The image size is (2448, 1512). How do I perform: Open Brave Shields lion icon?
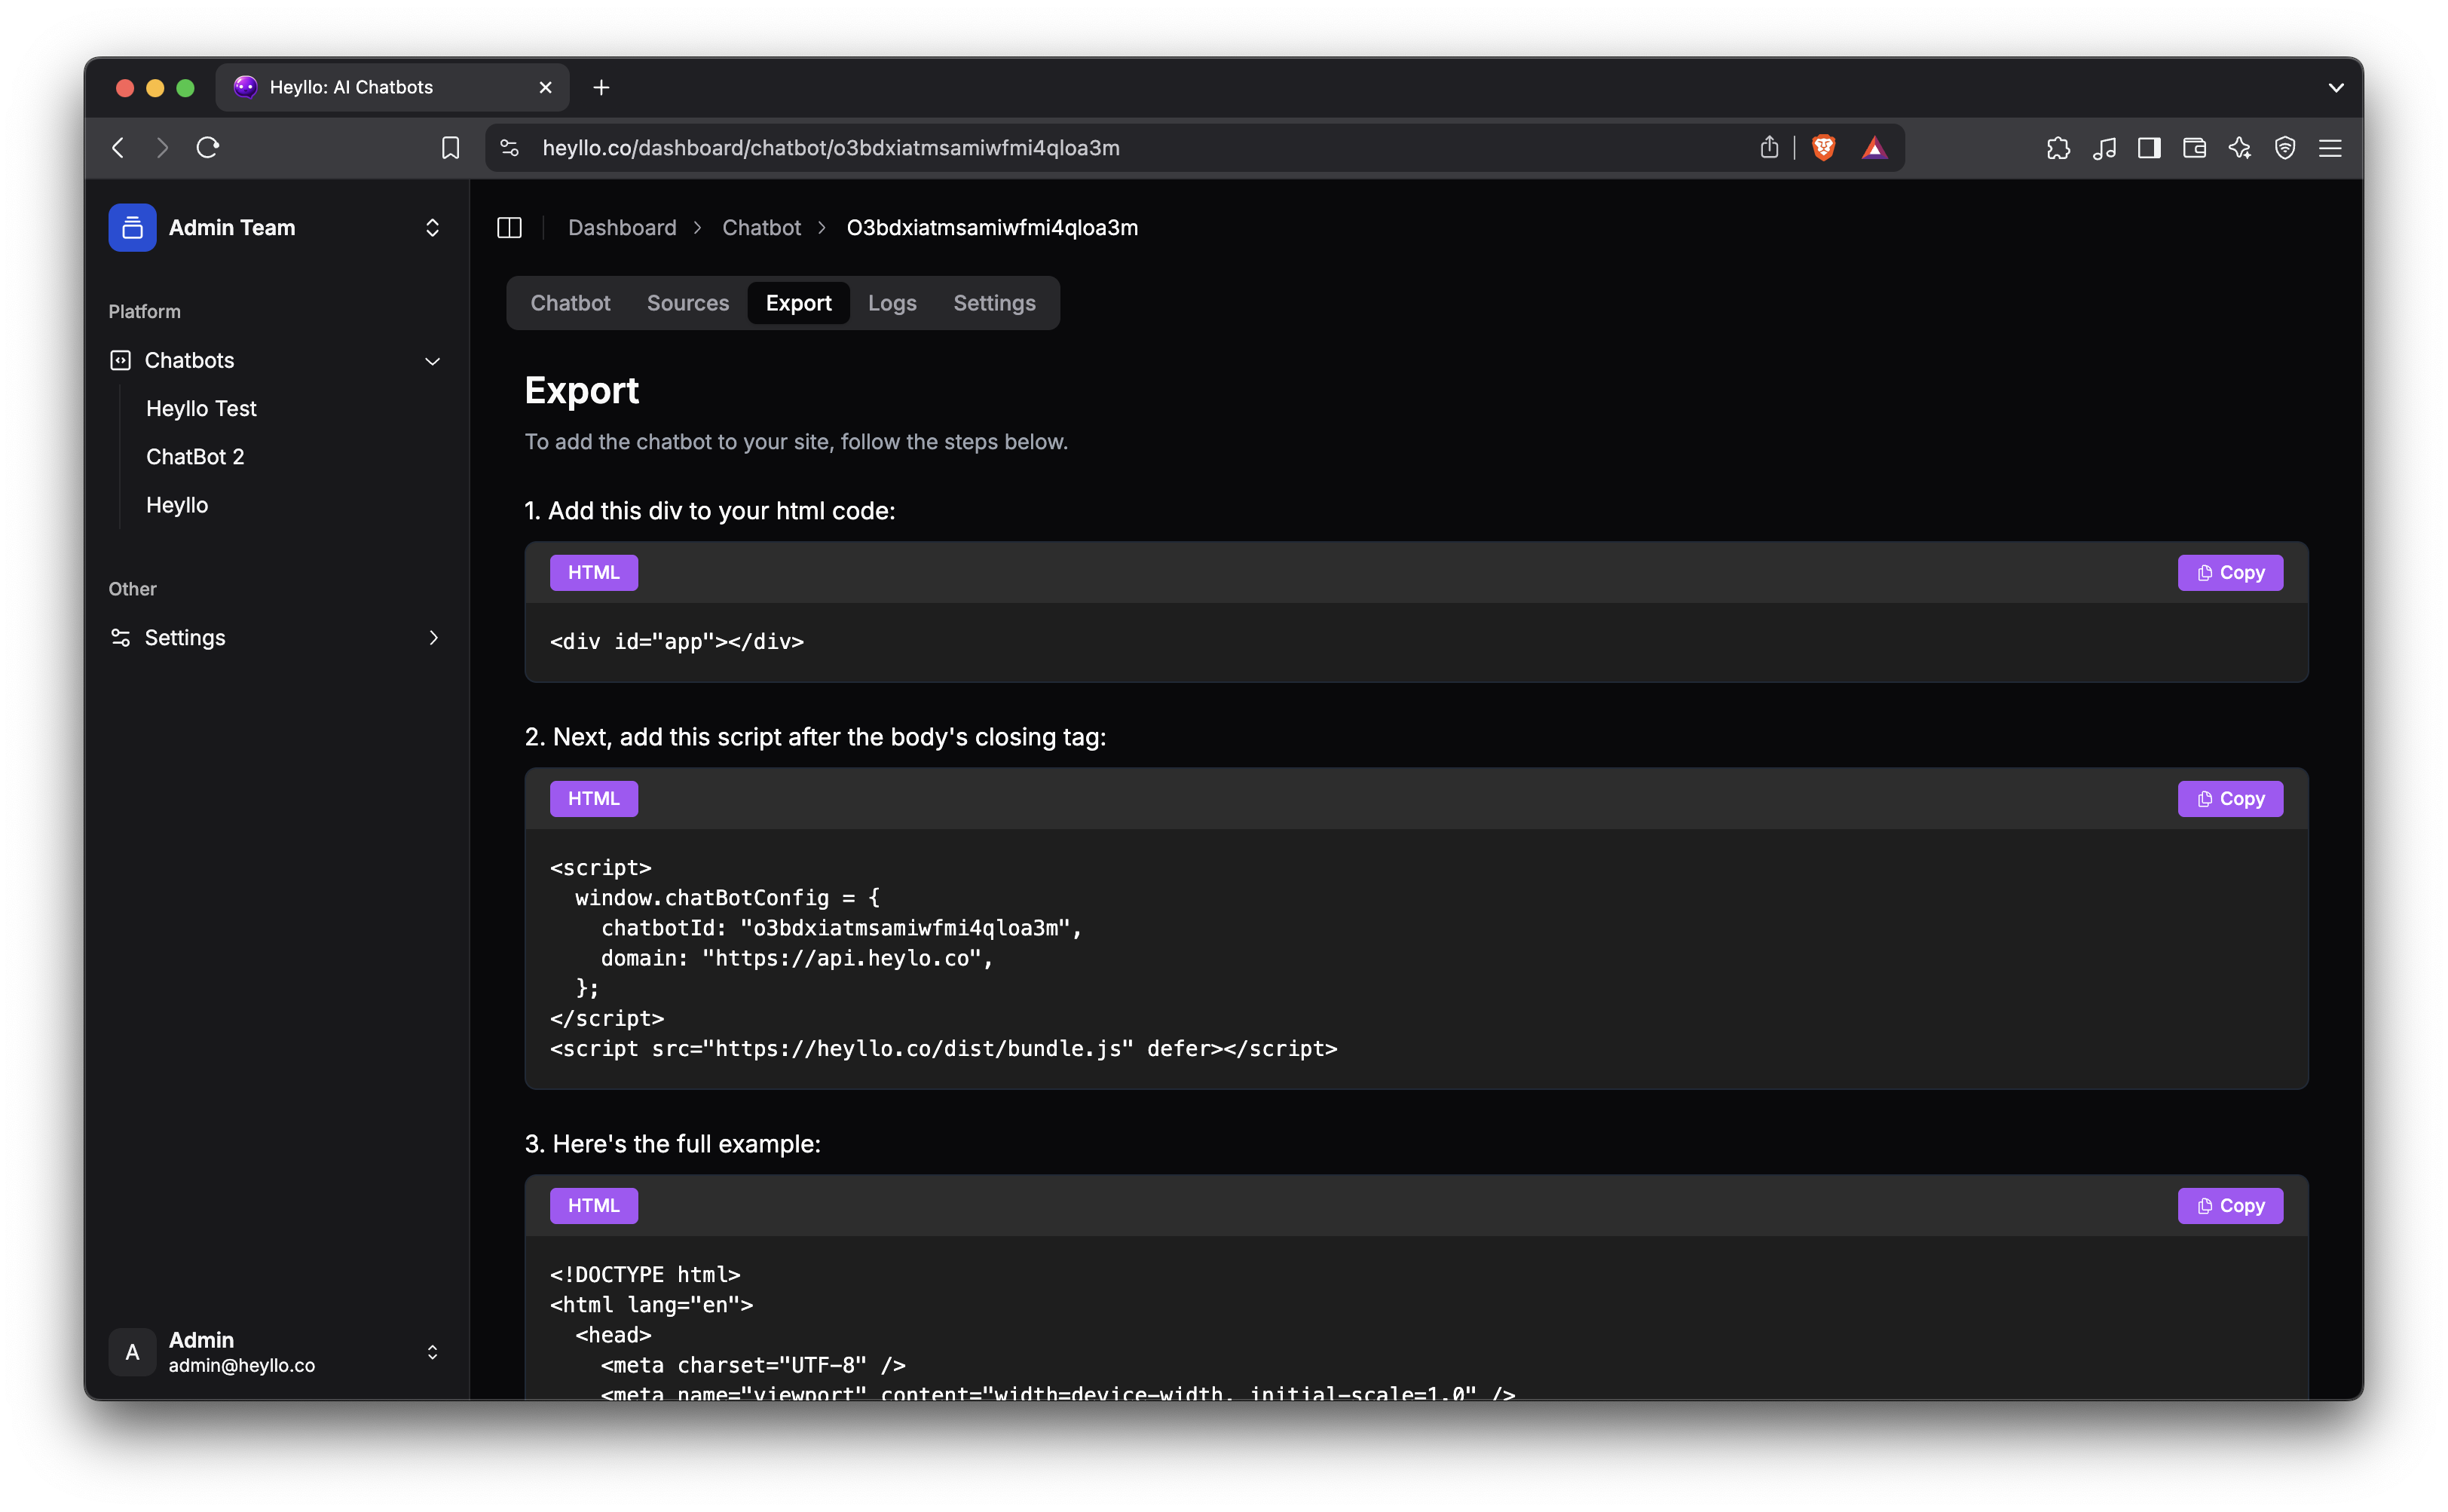point(1823,148)
